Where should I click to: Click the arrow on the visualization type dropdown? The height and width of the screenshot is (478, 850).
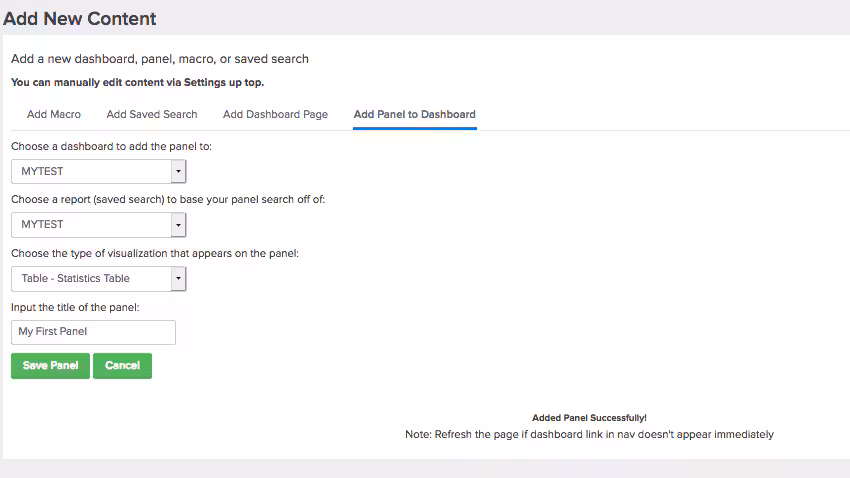point(178,278)
